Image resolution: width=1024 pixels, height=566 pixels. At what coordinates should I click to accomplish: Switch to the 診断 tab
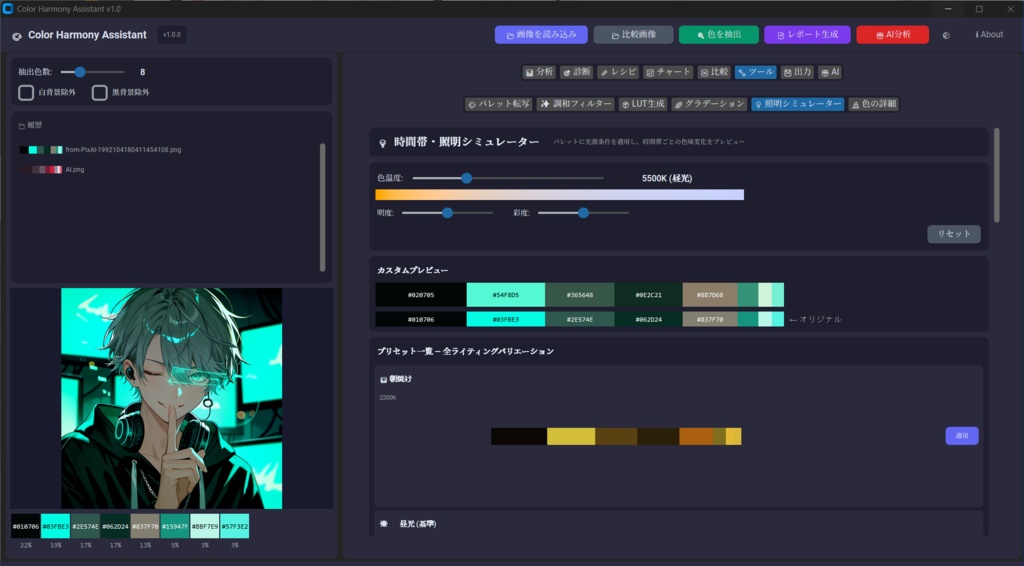click(x=577, y=72)
